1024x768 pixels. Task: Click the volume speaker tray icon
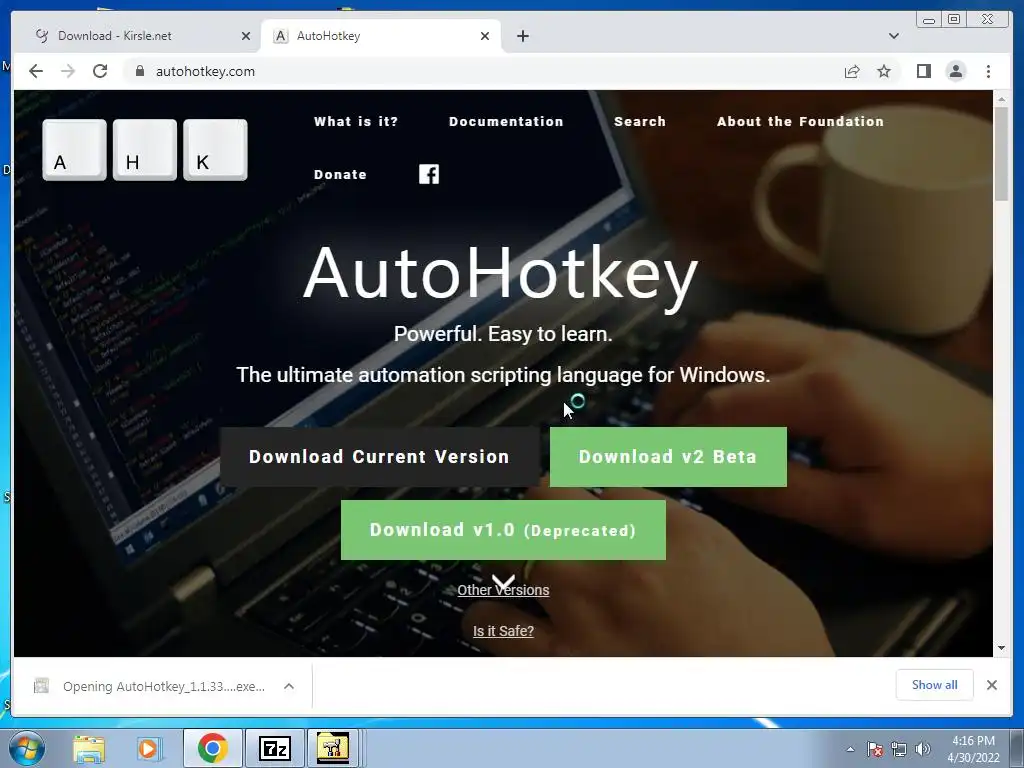pos(923,749)
